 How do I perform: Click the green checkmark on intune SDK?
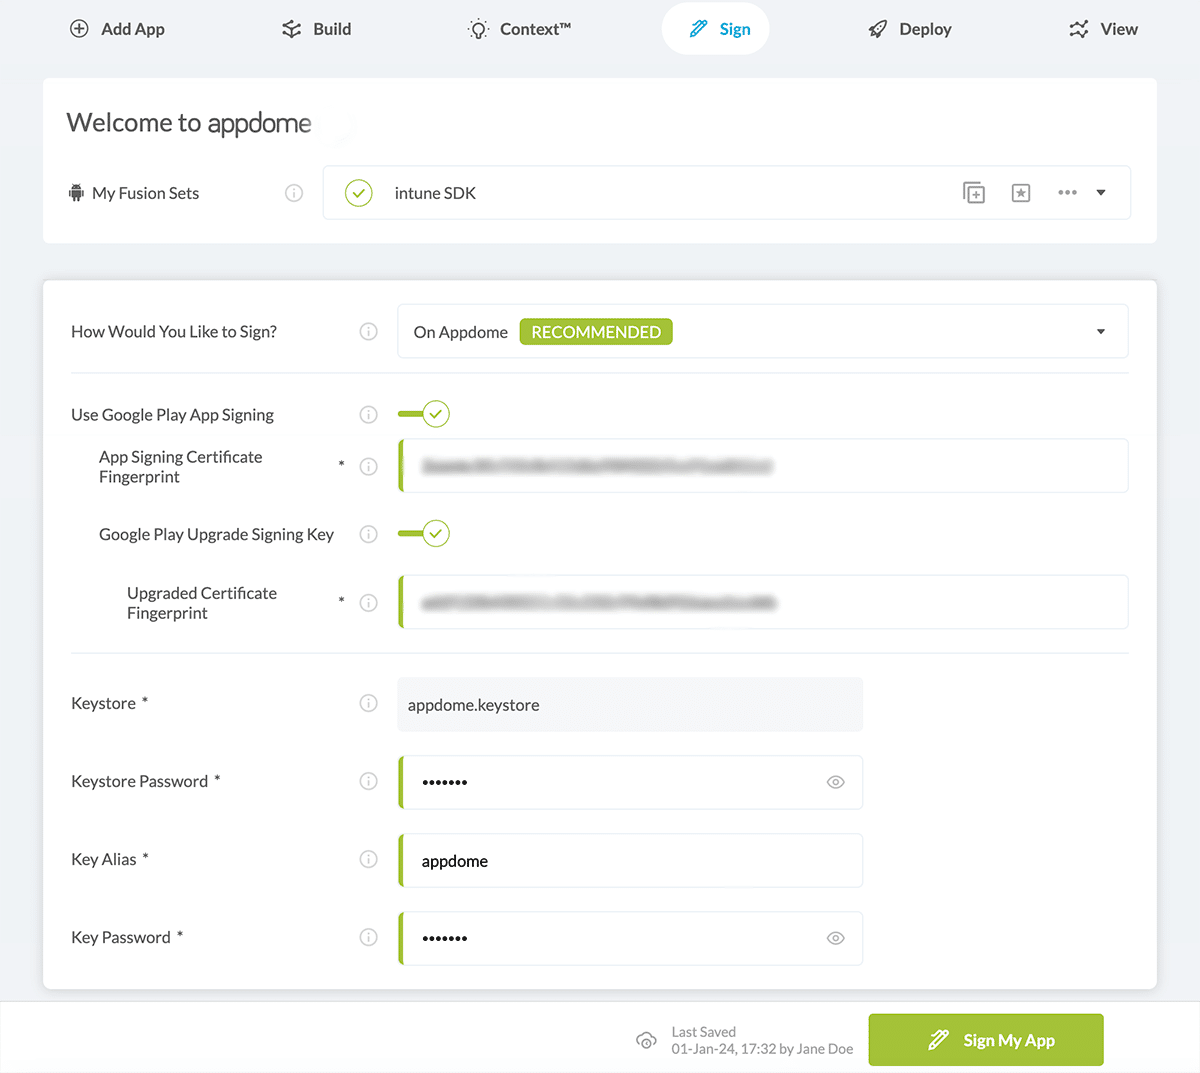pos(358,192)
